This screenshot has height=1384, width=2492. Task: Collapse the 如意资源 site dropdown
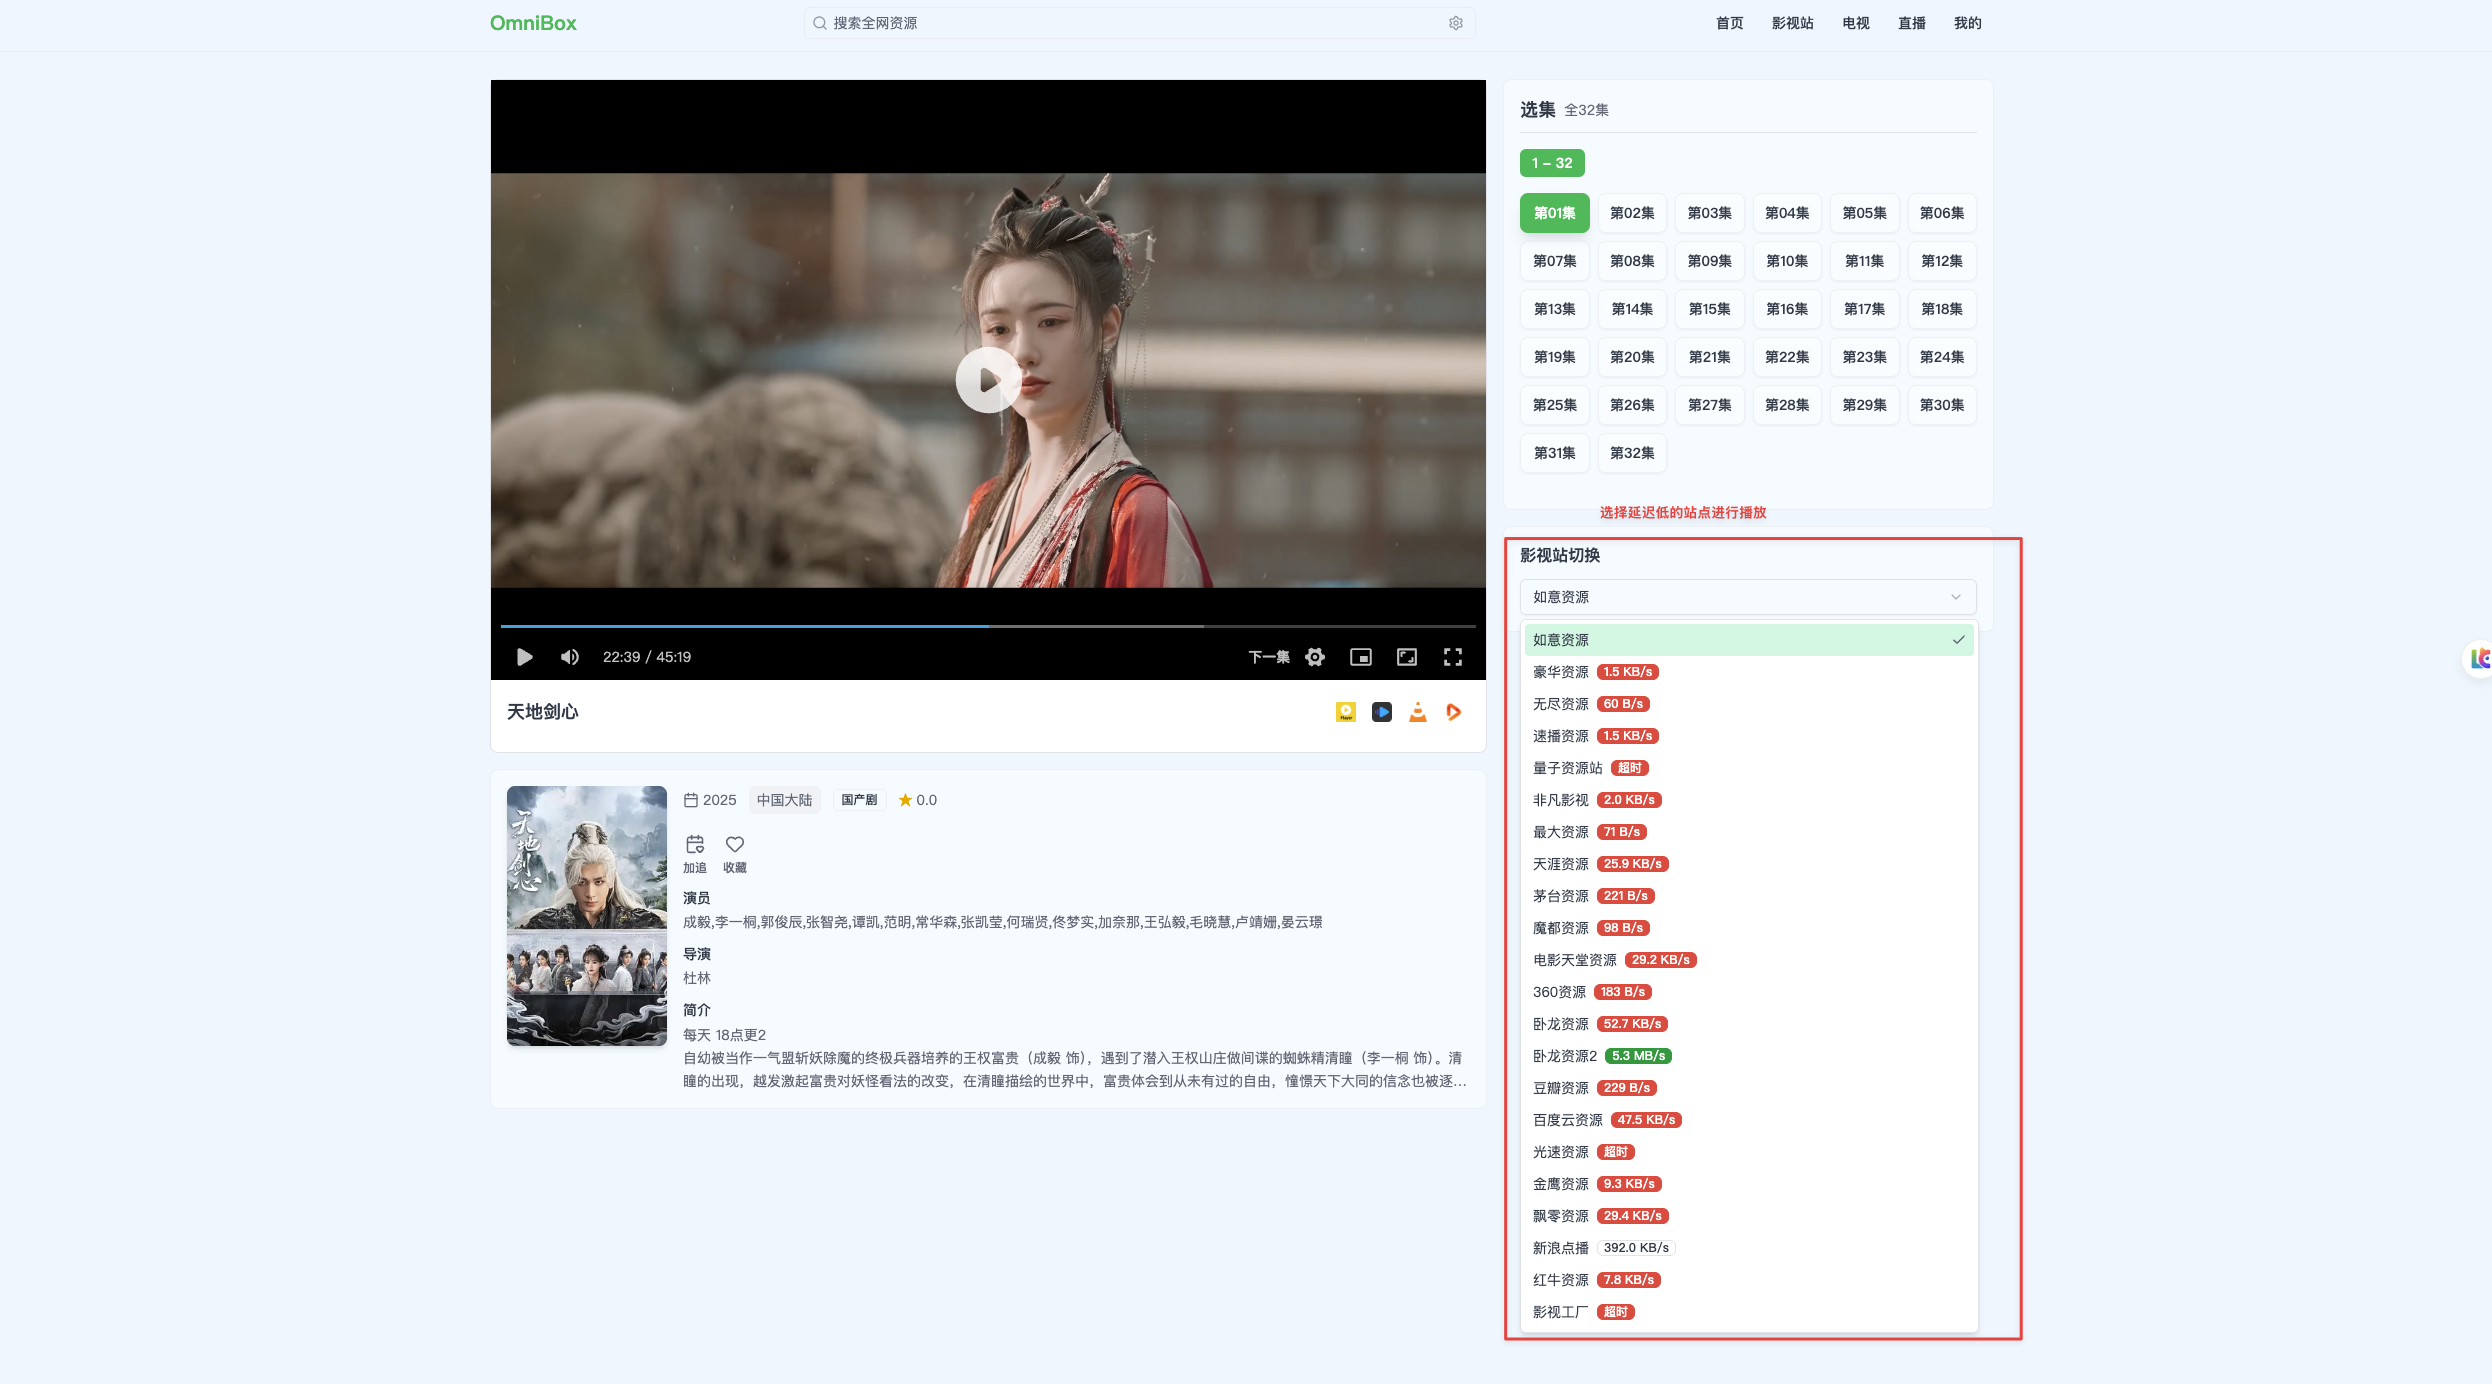pyautogui.click(x=1748, y=597)
